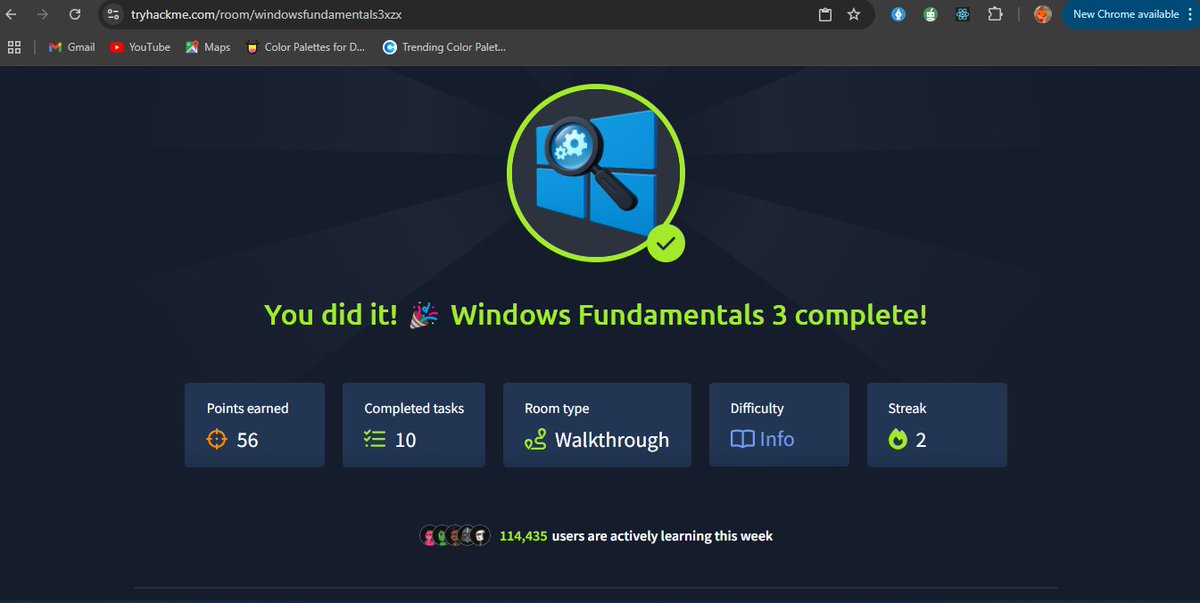Click the Chrome profile avatar
This screenshot has height=603, width=1200.
[x=1043, y=15]
